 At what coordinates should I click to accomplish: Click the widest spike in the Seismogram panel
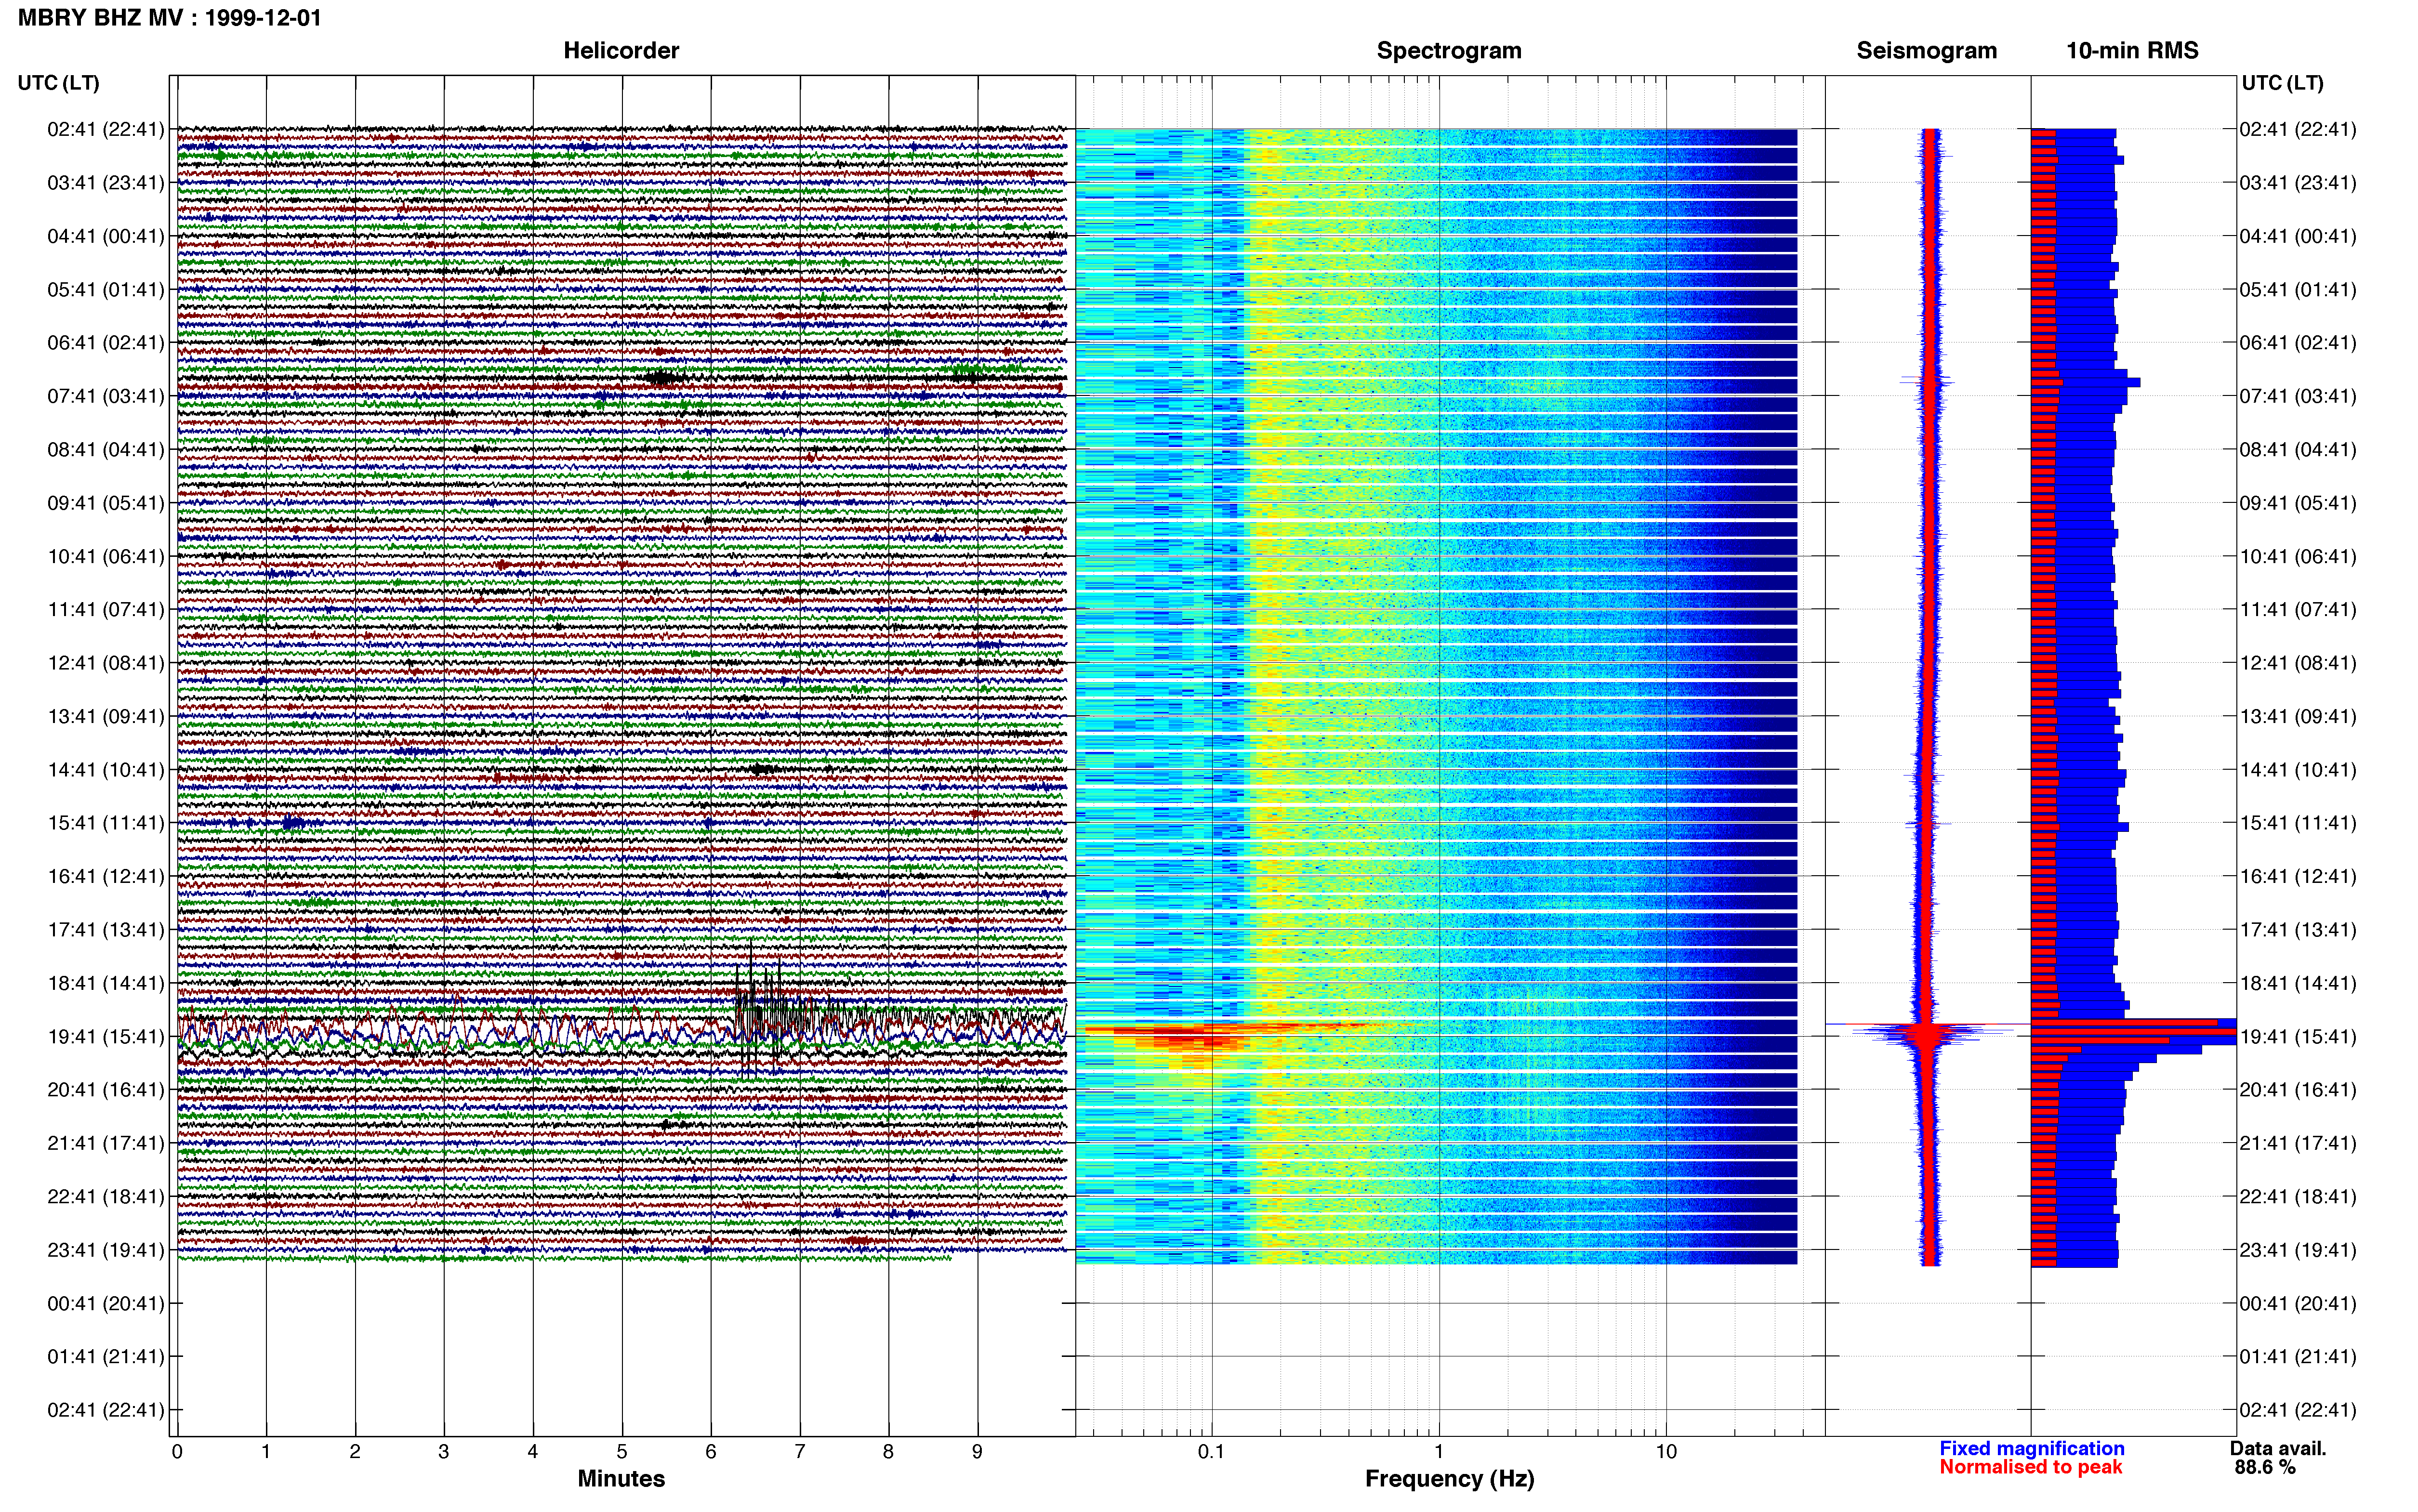coord(1927,1025)
